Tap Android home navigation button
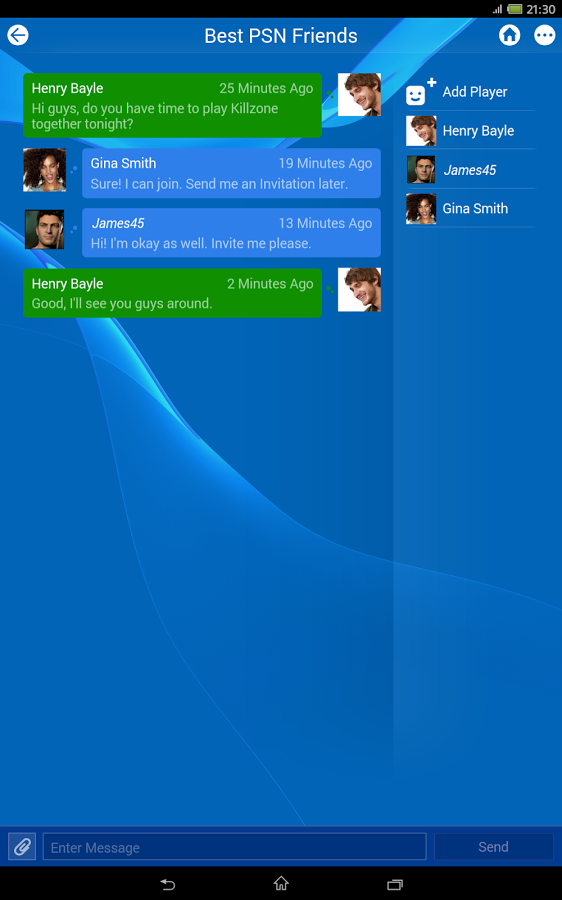Screen dimensions: 562x900 (281, 883)
